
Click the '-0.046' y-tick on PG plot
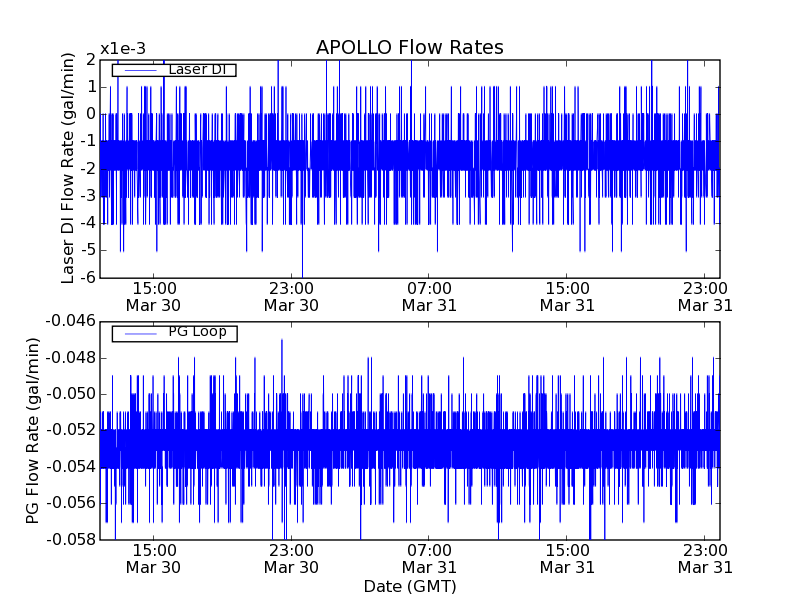pos(71,321)
